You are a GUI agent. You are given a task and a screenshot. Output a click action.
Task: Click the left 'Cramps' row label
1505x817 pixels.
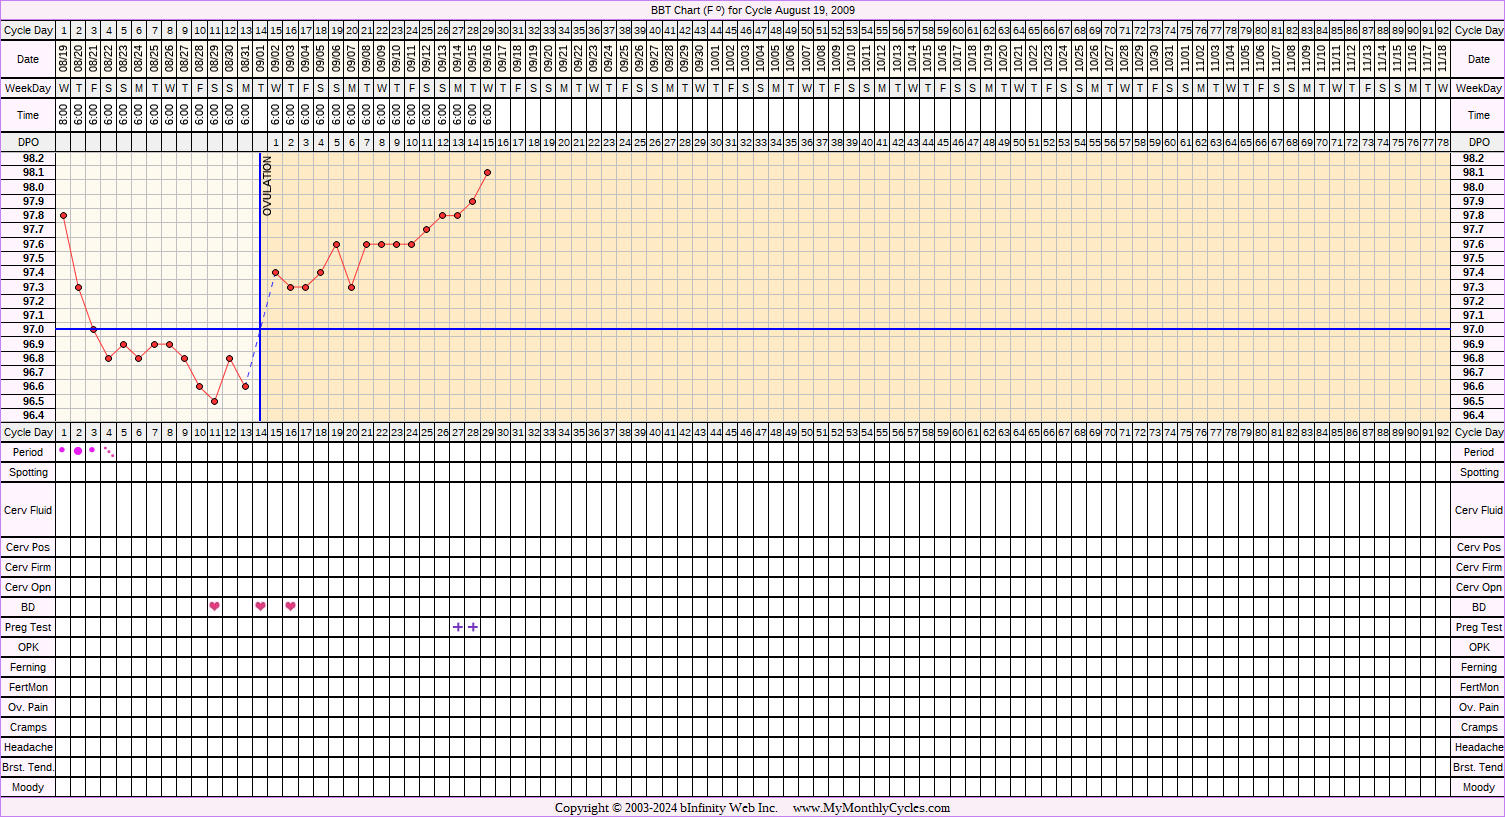coord(28,727)
